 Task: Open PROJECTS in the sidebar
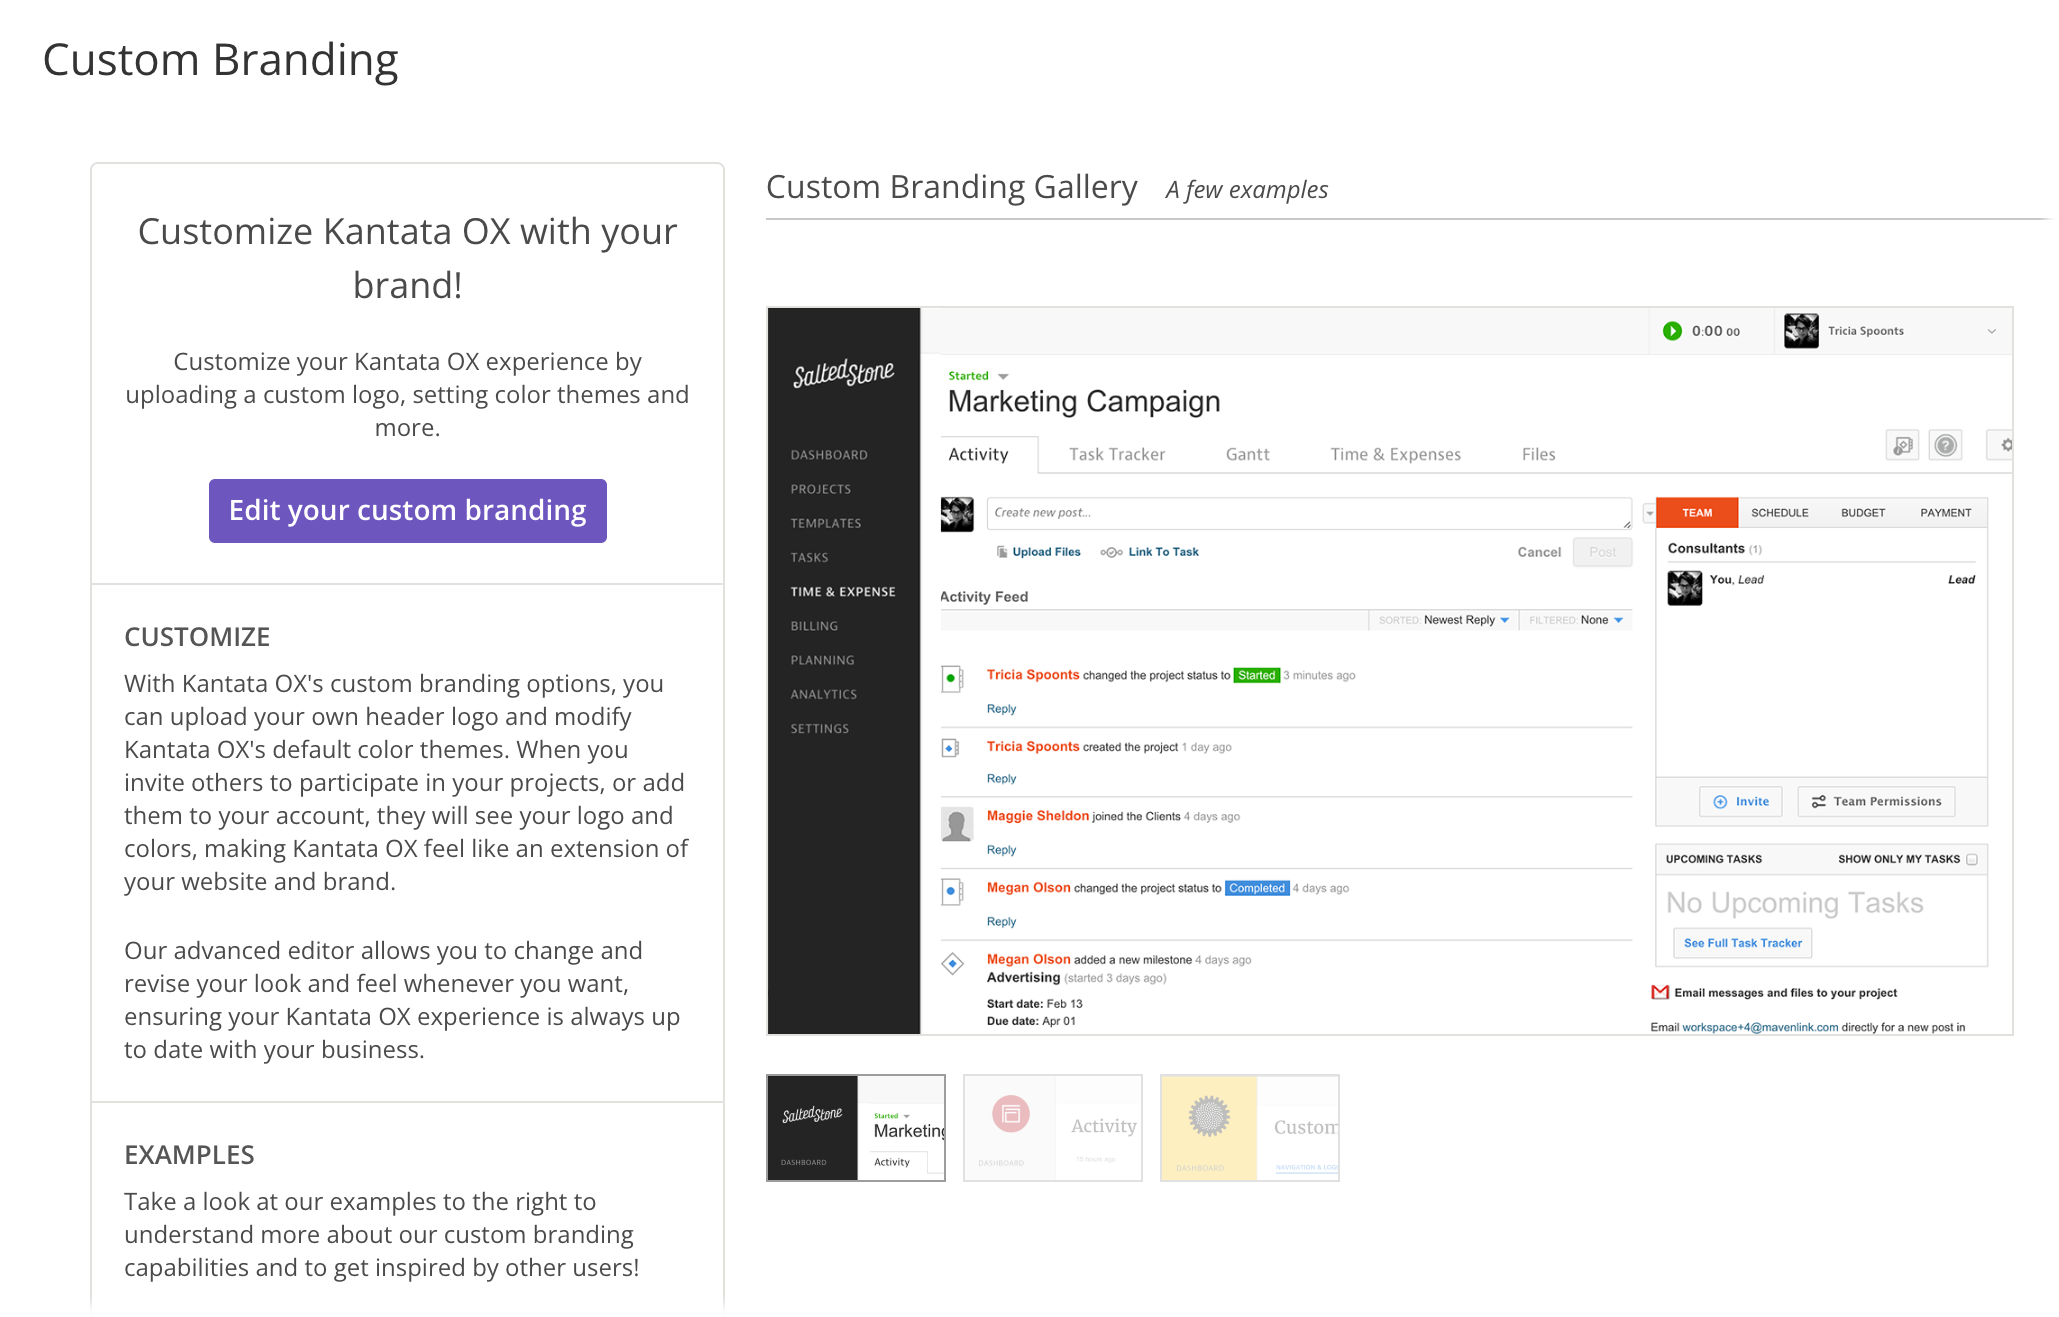(821, 489)
